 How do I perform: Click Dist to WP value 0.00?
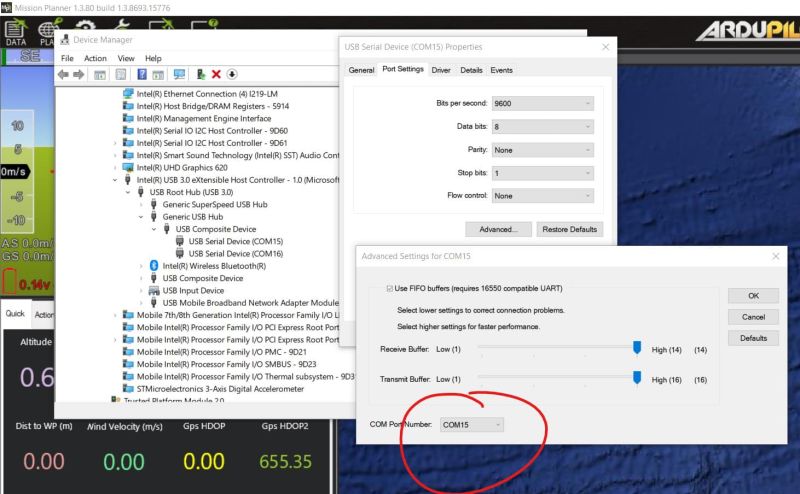pos(44,462)
